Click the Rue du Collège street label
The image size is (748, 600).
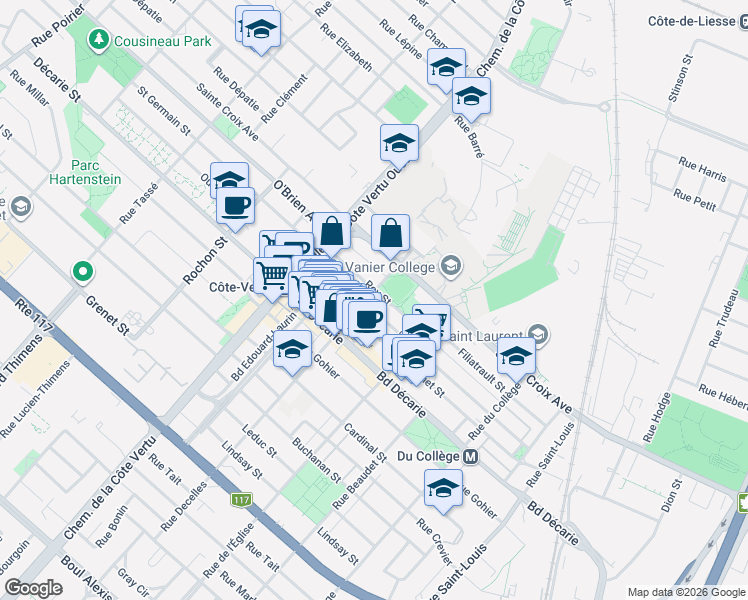click(x=495, y=412)
